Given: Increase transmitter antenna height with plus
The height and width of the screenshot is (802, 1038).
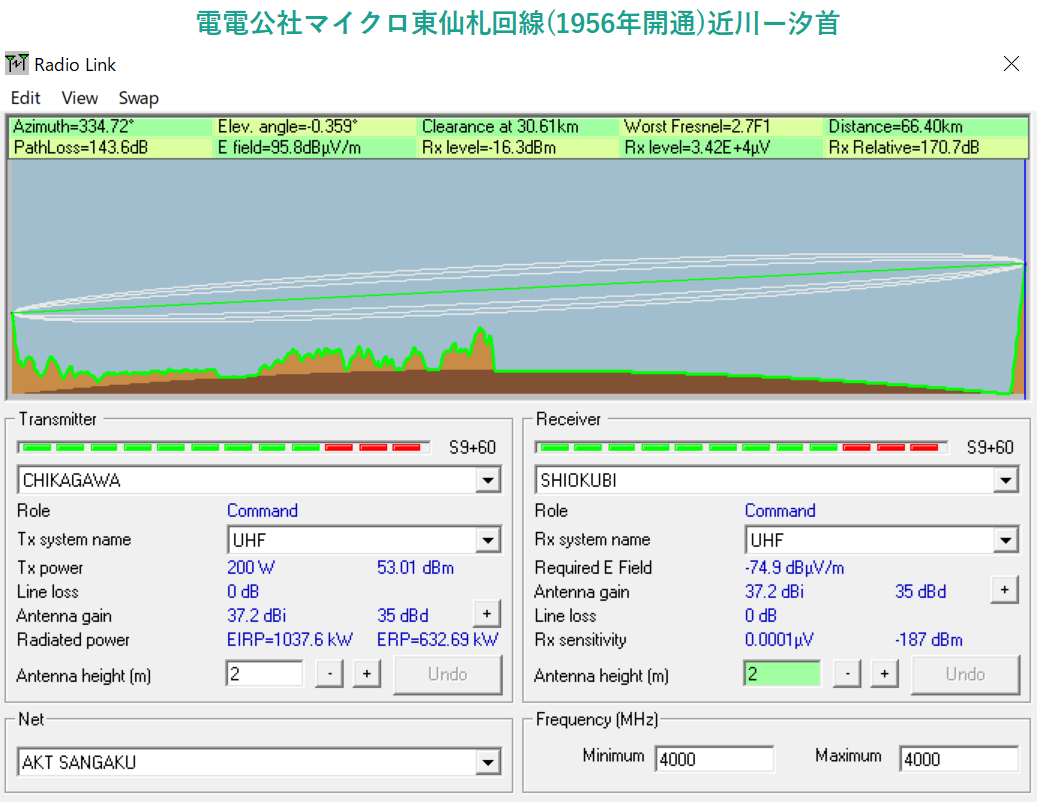Looking at the screenshot, I should pos(367,674).
